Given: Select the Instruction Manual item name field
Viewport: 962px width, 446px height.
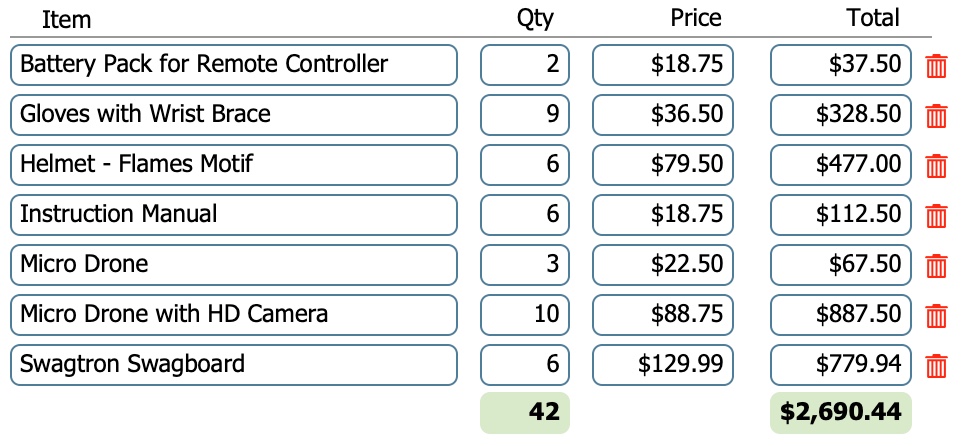Looking at the screenshot, I should (234, 215).
